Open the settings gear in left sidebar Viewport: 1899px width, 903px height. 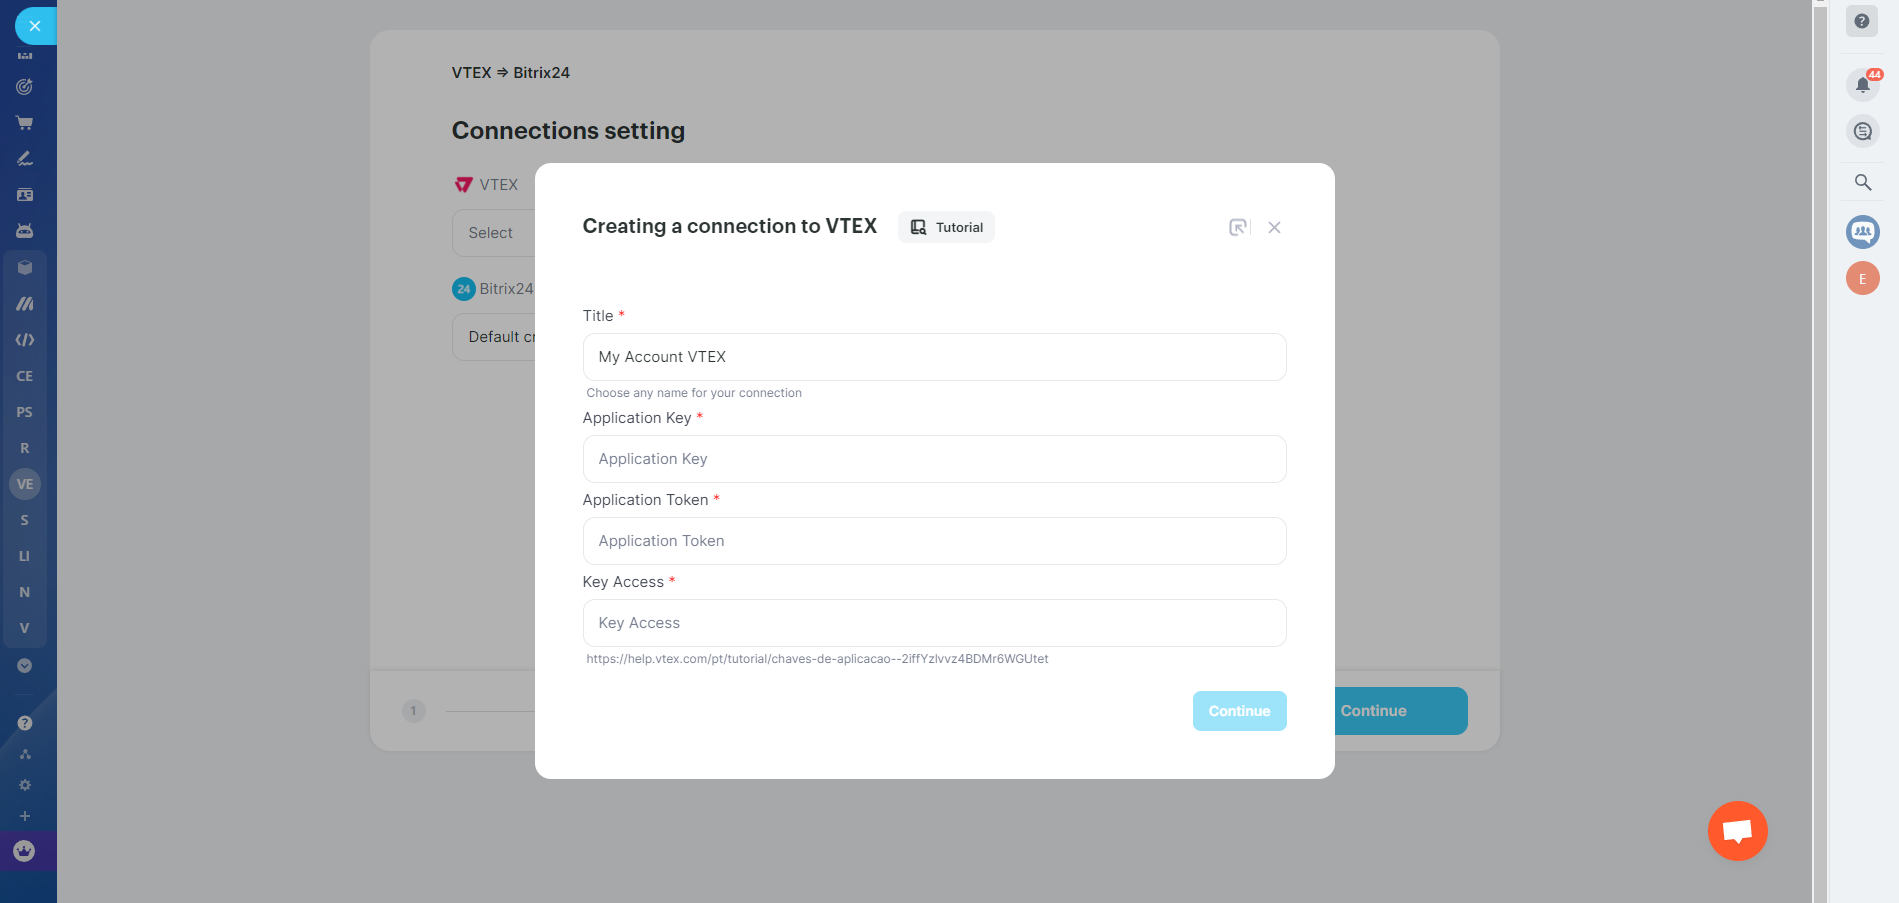[x=25, y=785]
